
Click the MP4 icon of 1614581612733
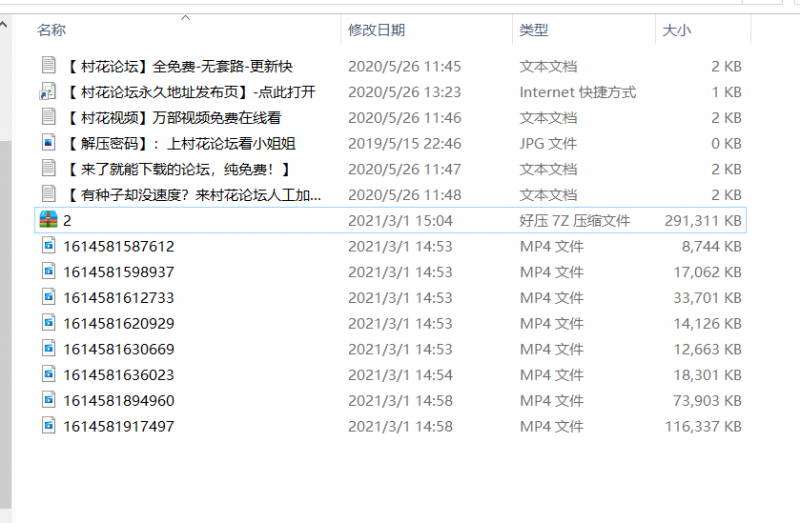tap(48, 297)
